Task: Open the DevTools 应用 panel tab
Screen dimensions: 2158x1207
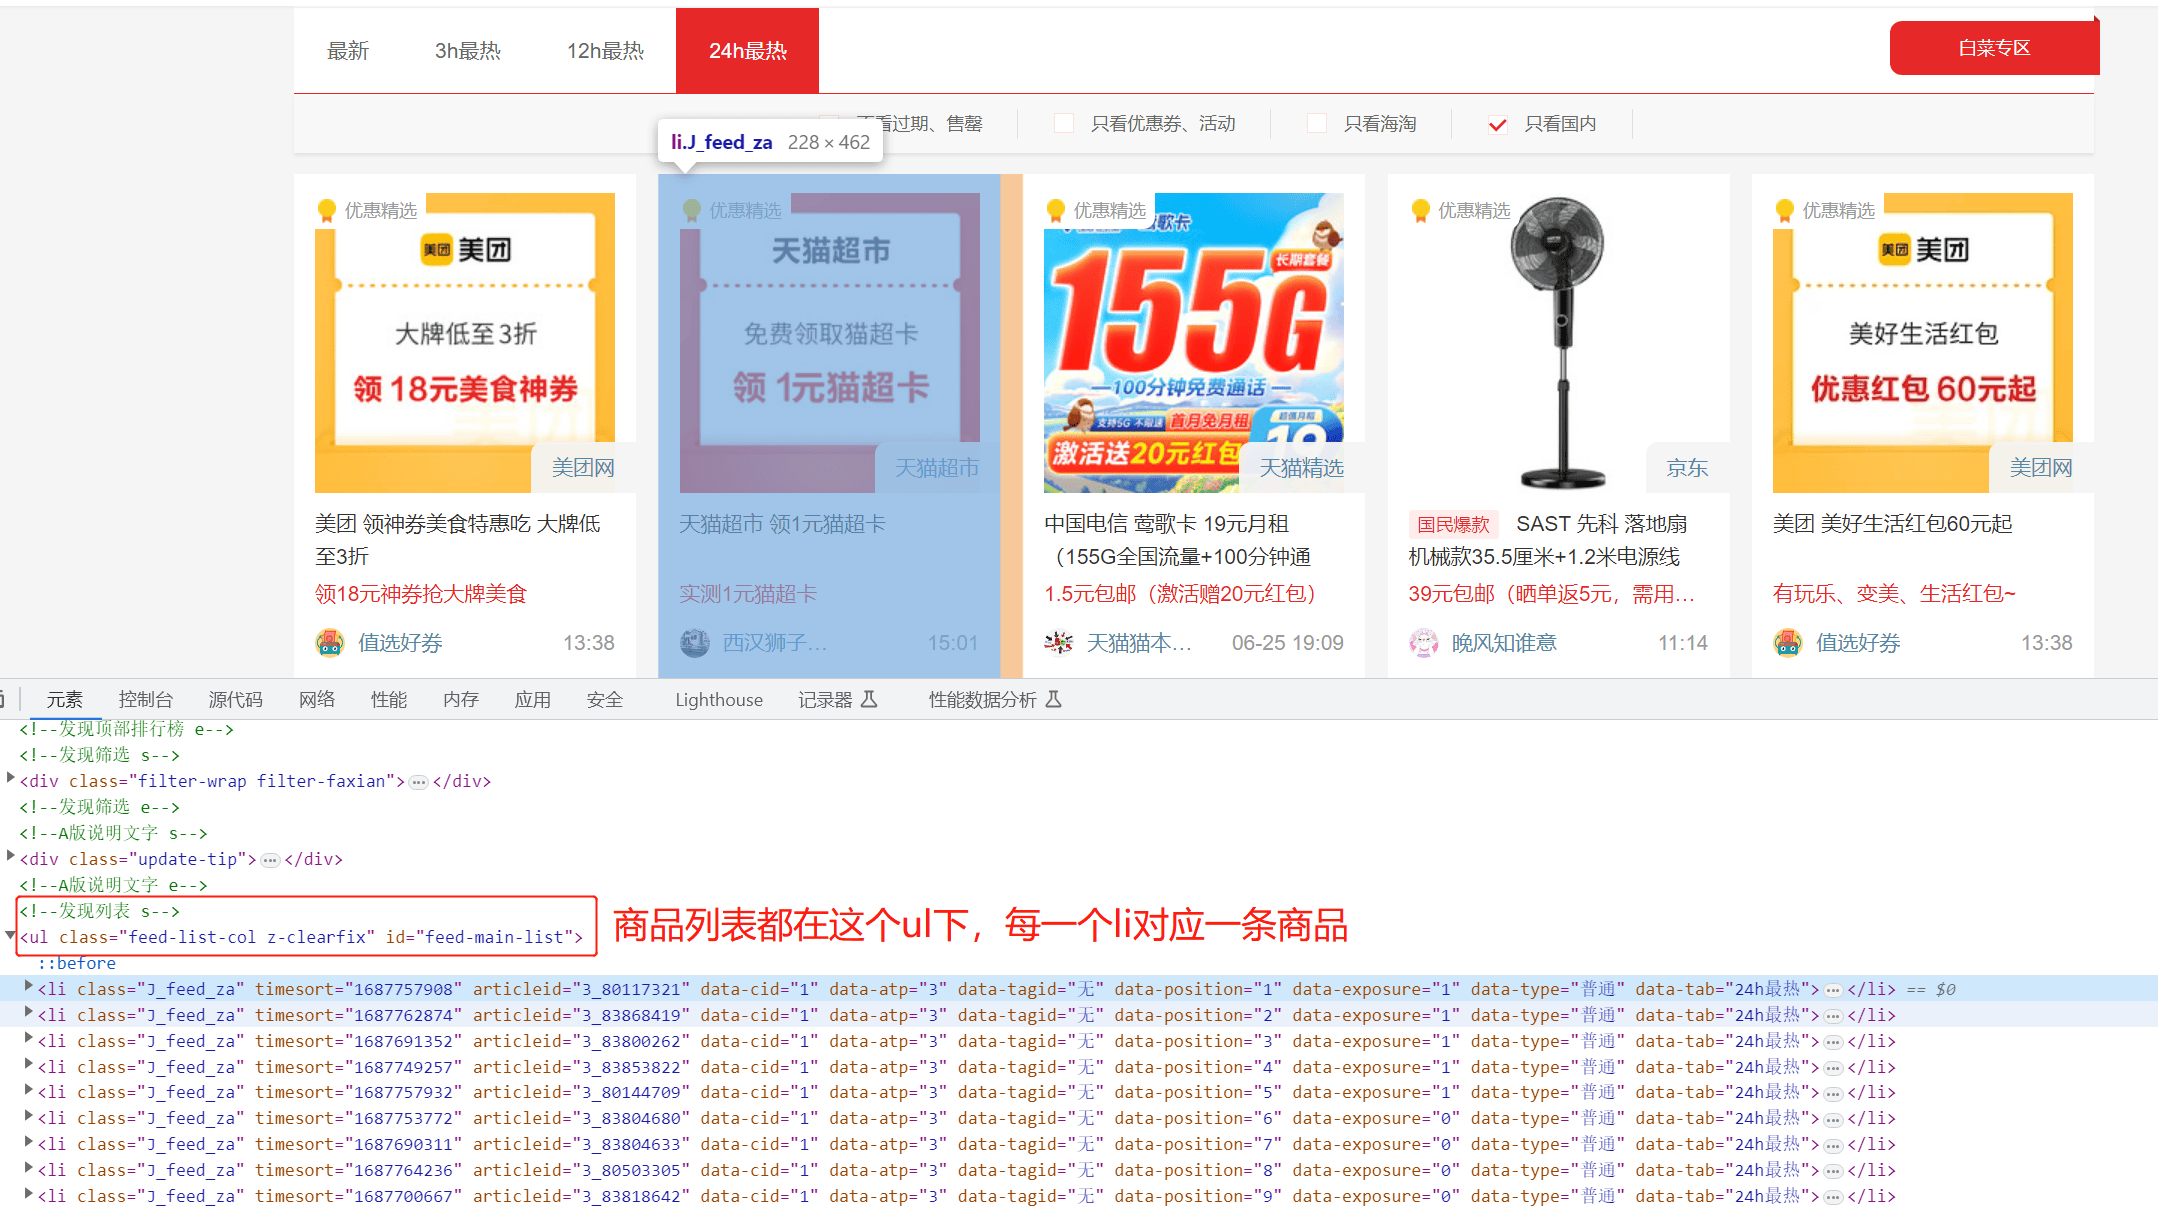Action: (x=533, y=700)
